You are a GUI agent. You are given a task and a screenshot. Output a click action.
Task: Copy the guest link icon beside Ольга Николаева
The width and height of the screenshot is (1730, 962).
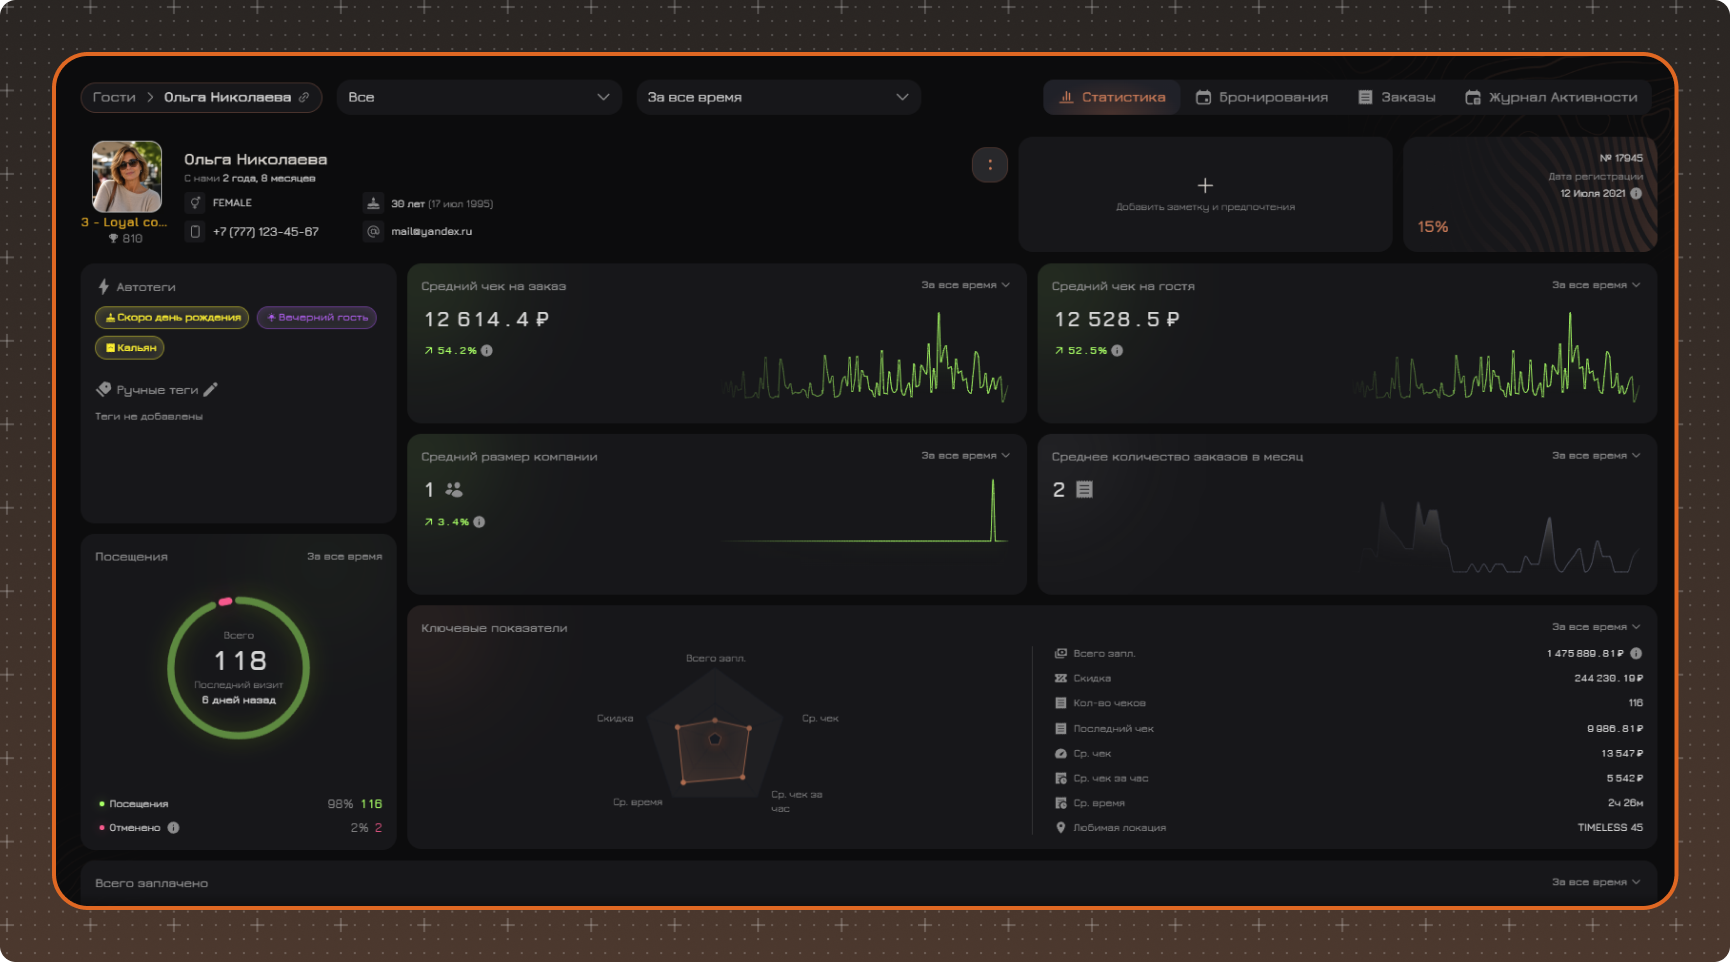tap(304, 97)
